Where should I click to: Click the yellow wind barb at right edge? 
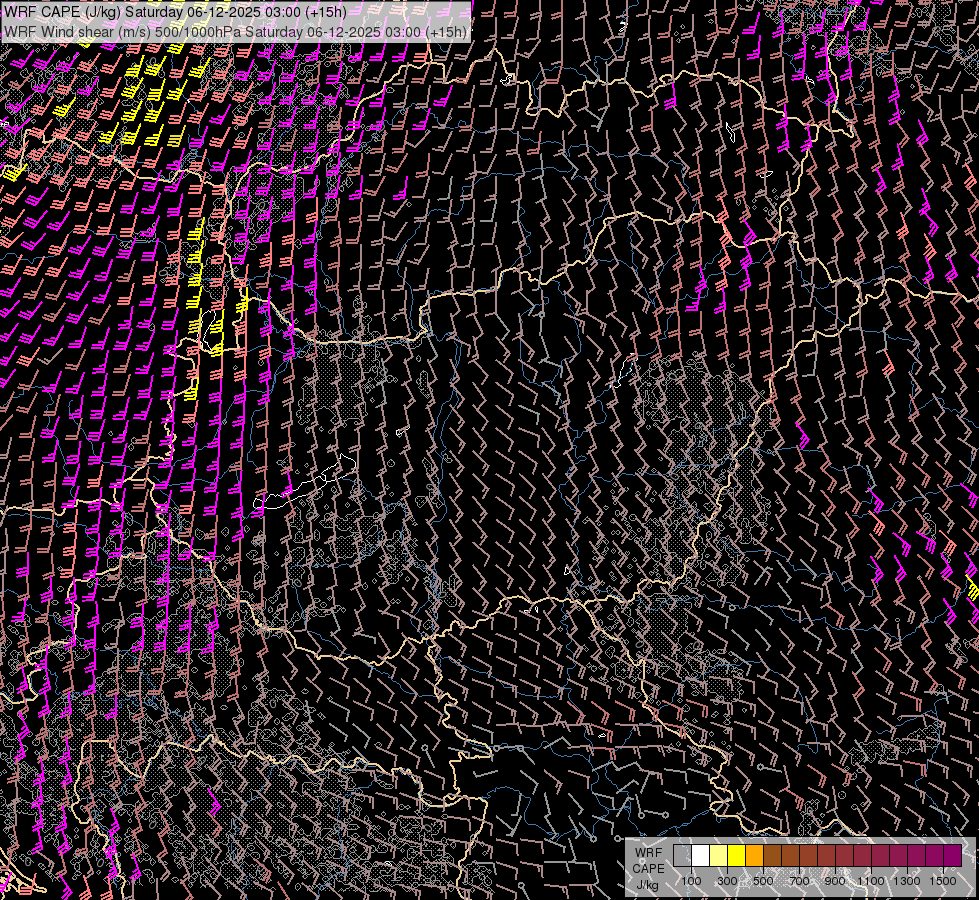click(972, 590)
